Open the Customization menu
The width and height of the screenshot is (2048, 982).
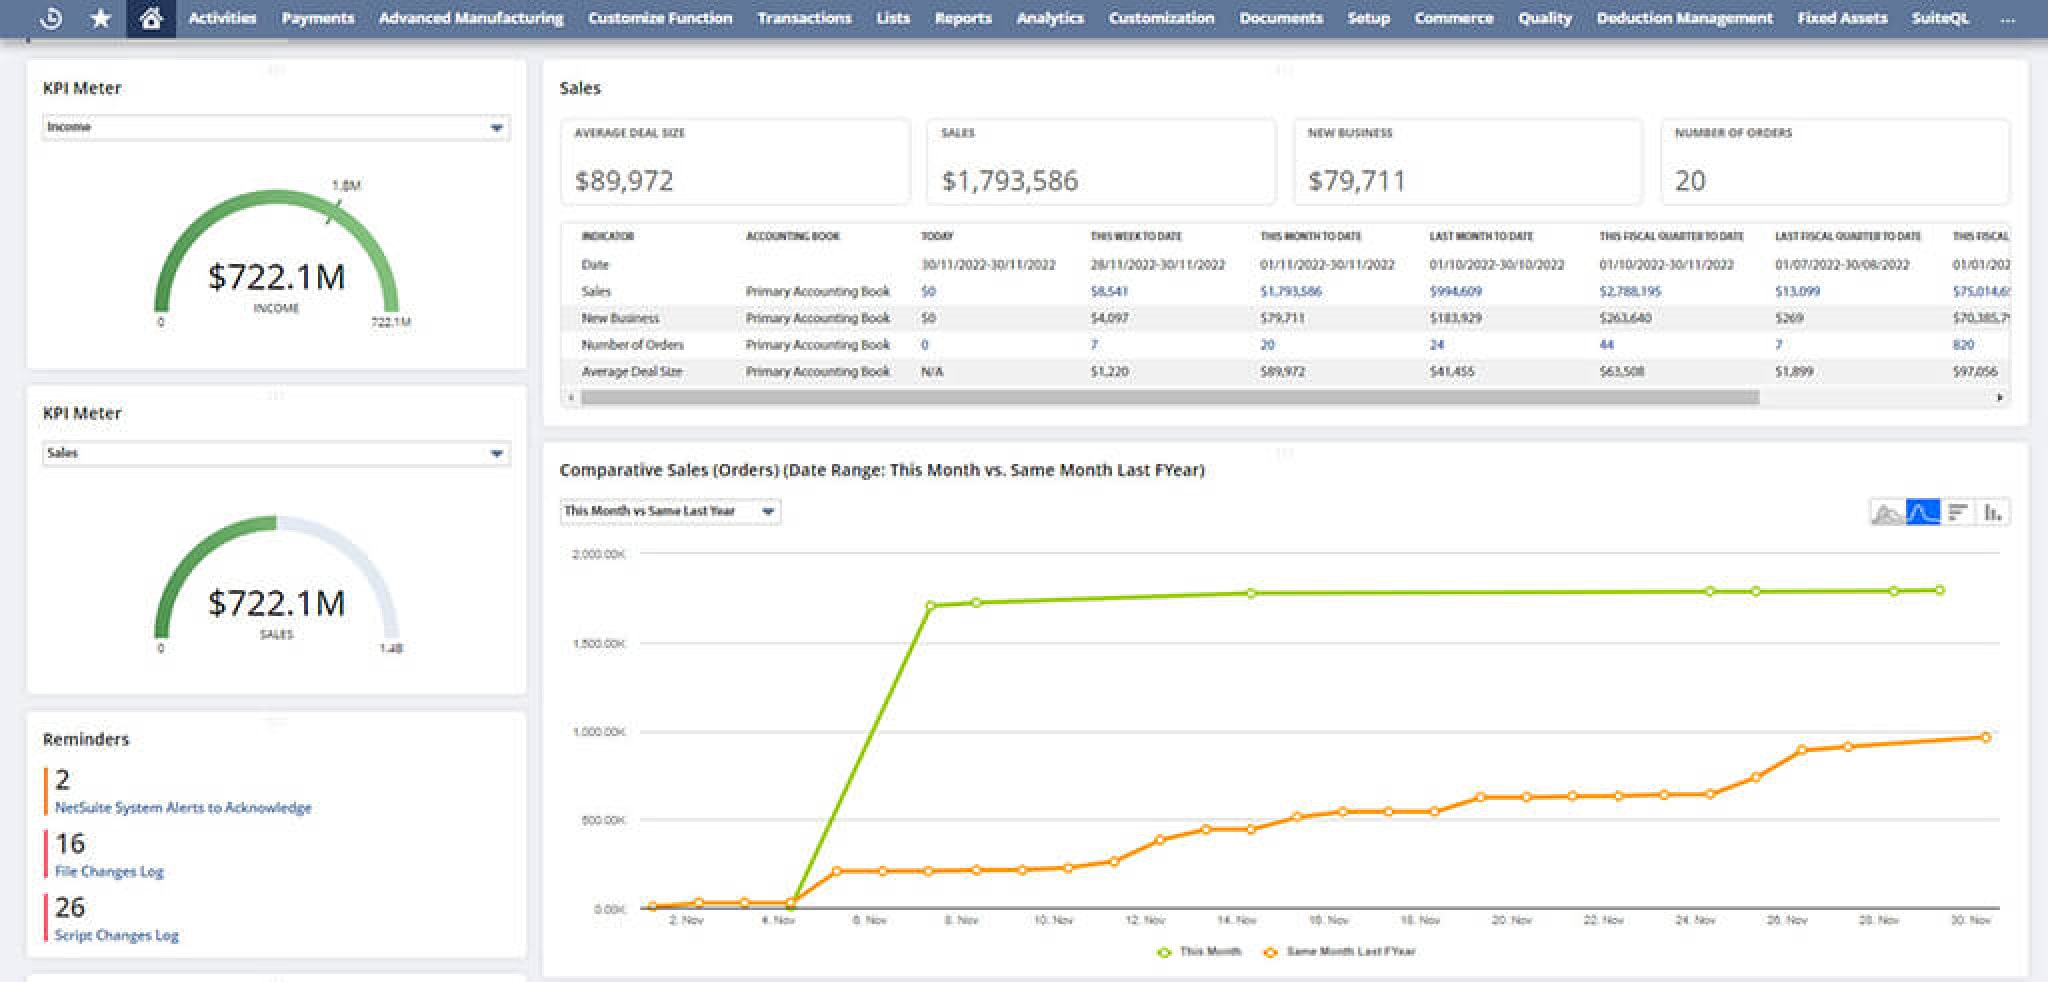1161,18
